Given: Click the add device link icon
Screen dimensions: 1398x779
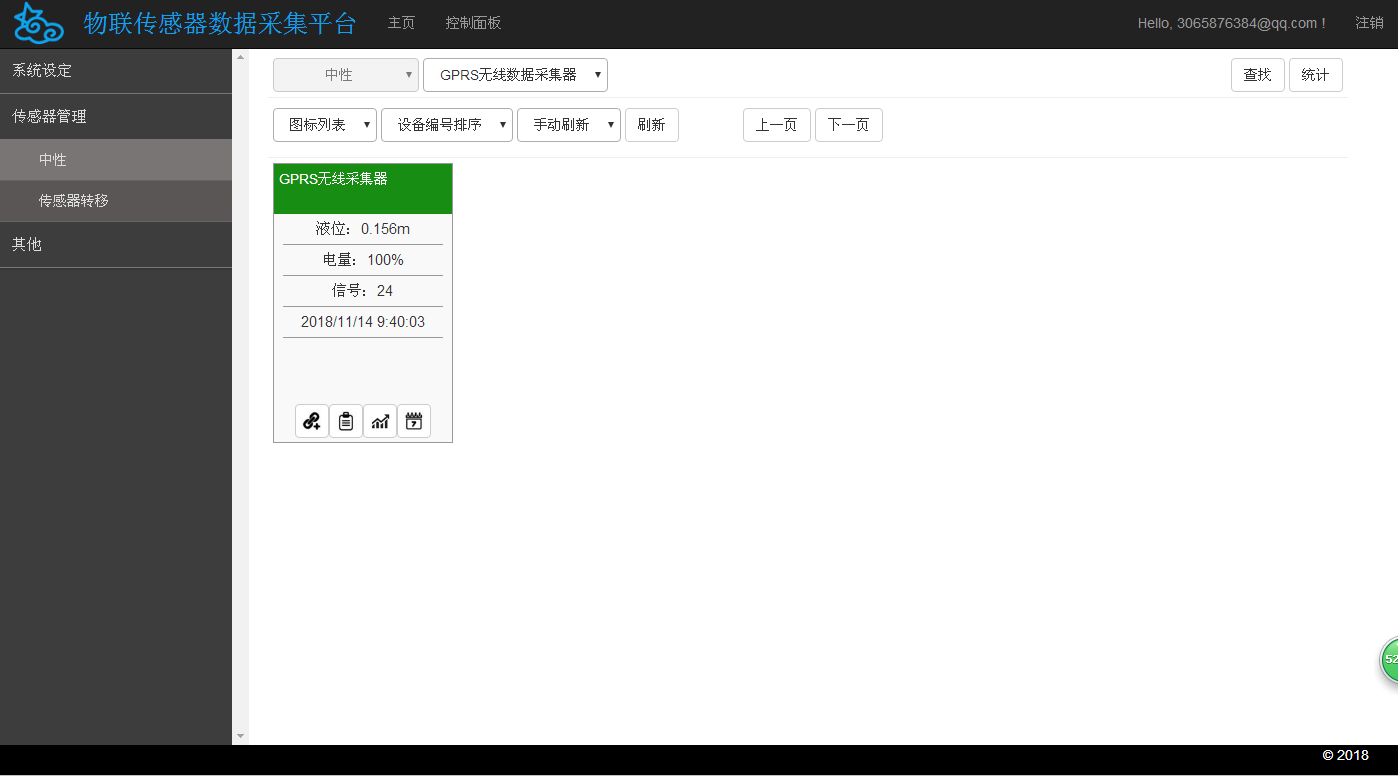Looking at the screenshot, I should tap(311, 420).
